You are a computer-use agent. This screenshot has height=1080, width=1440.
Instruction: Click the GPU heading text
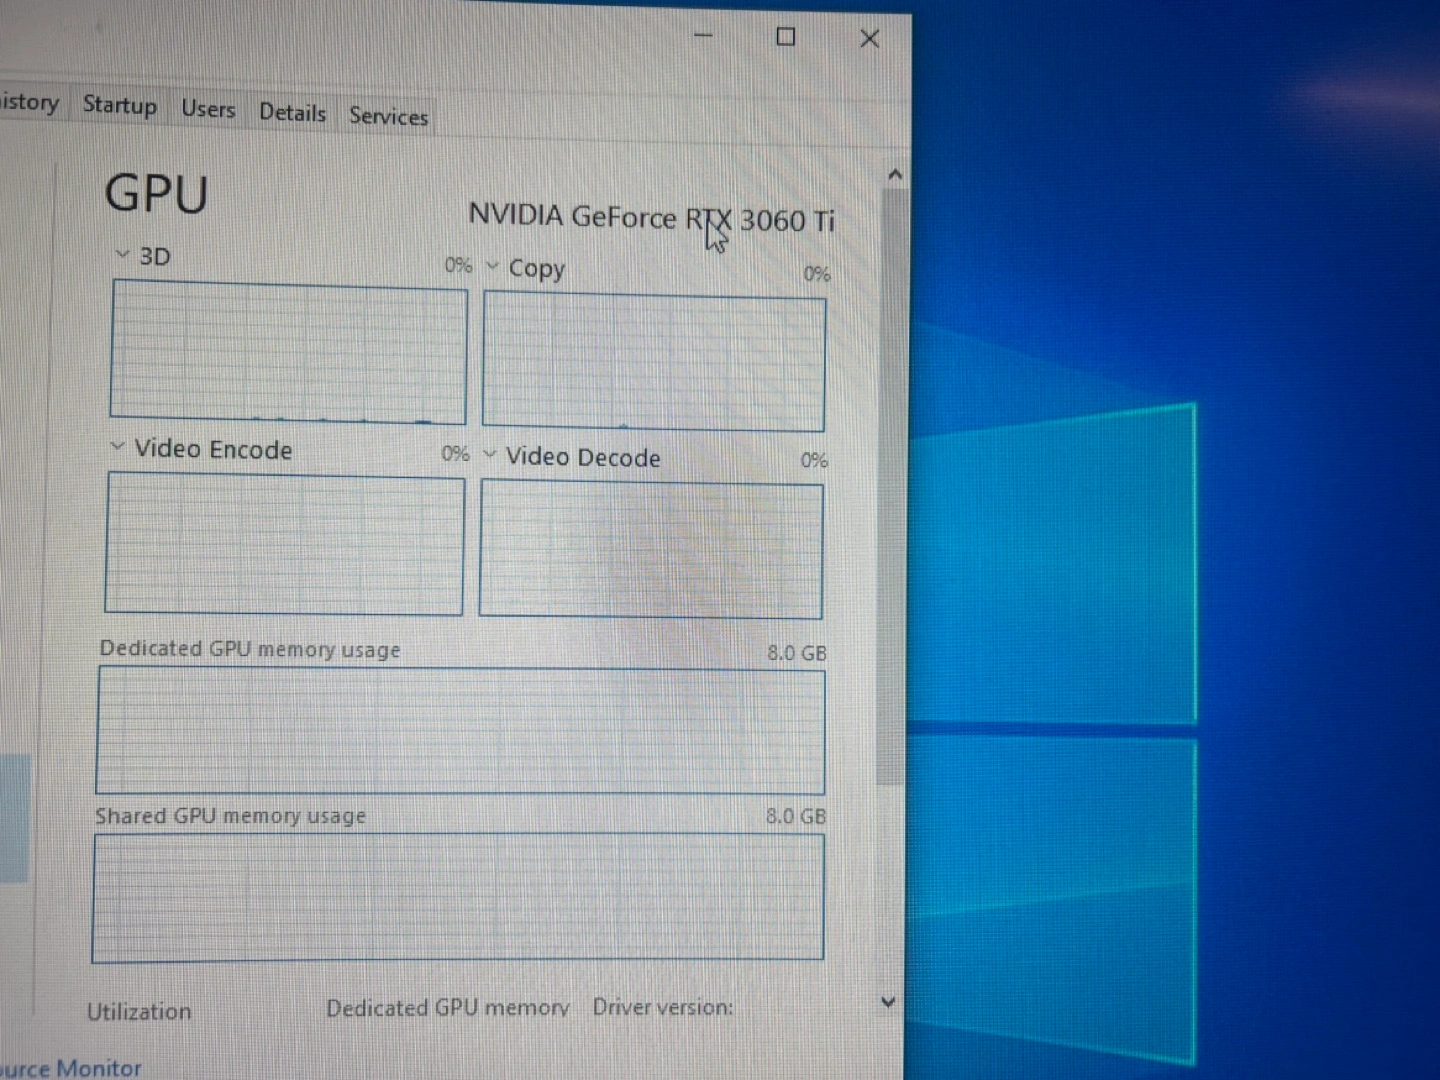(x=157, y=193)
